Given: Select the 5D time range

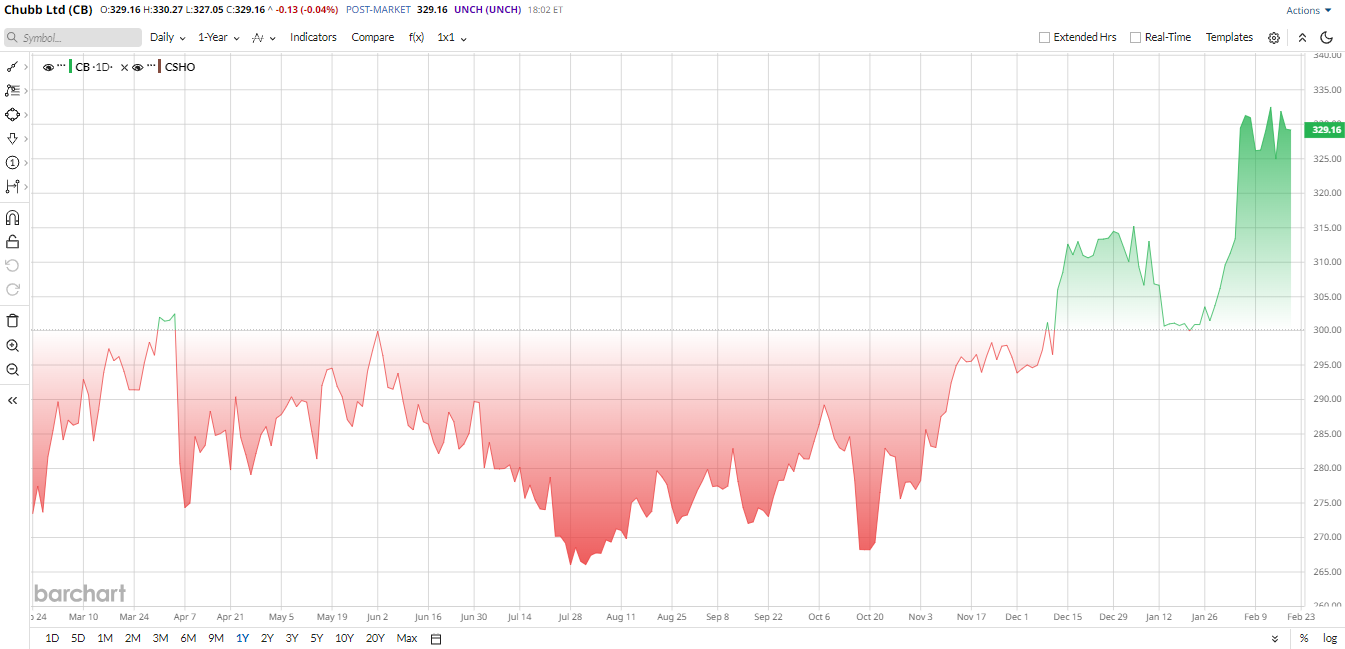Looking at the screenshot, I should 78,638.
